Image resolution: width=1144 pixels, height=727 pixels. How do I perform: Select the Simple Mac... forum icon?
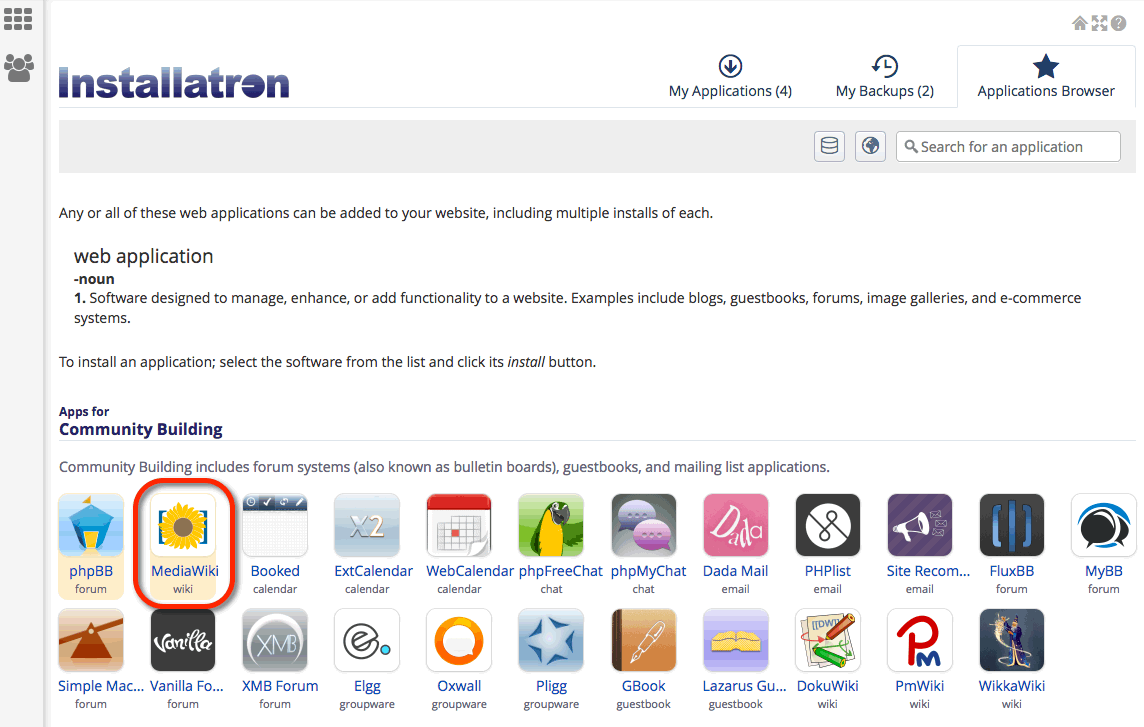point(91,640)
